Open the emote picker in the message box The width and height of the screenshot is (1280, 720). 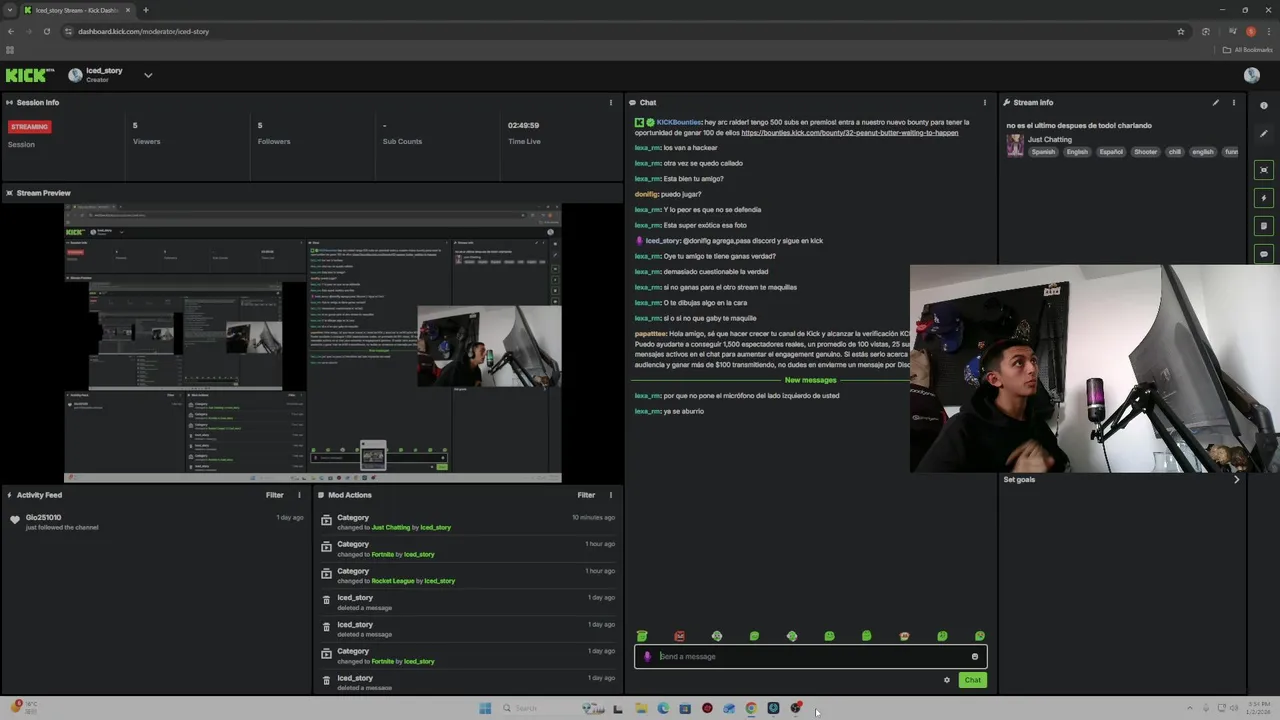click(975, 657)
